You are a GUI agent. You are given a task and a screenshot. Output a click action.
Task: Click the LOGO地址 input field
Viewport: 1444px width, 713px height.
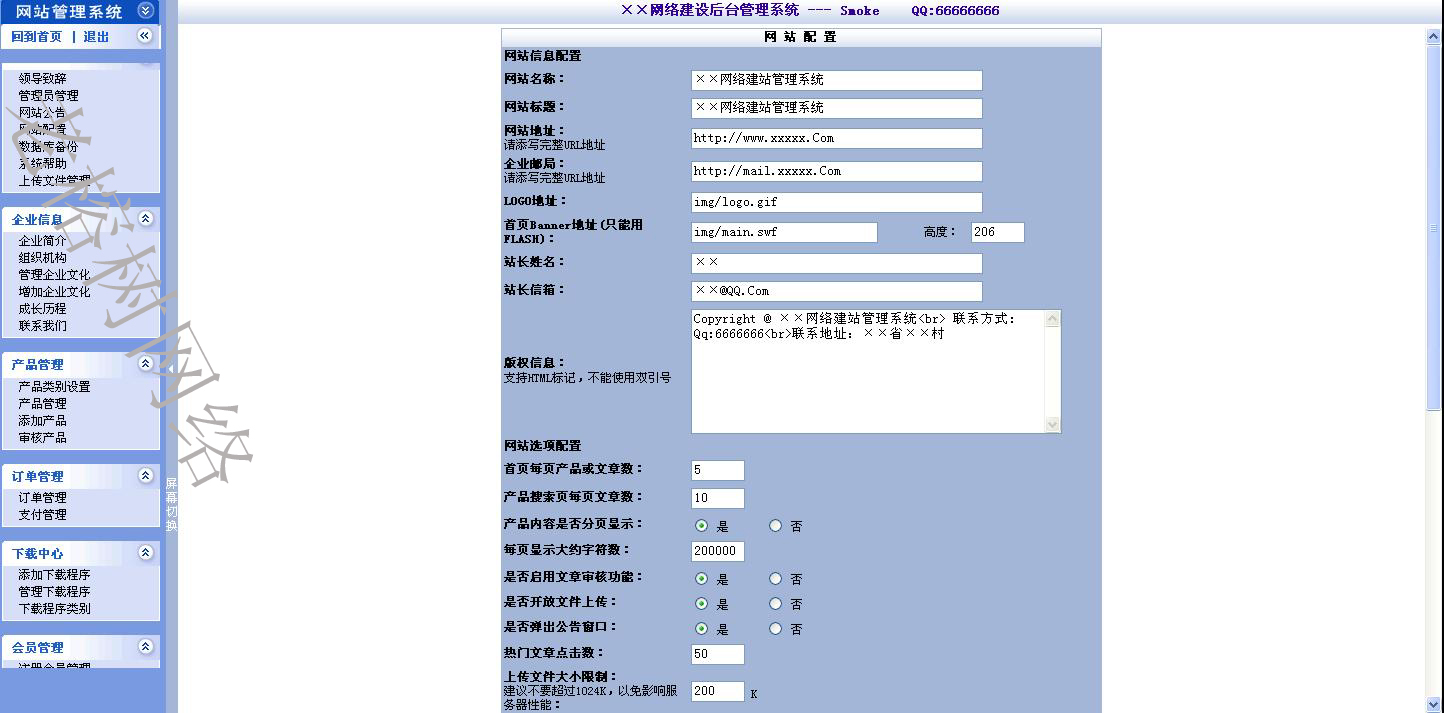click(x=836, y=202)
